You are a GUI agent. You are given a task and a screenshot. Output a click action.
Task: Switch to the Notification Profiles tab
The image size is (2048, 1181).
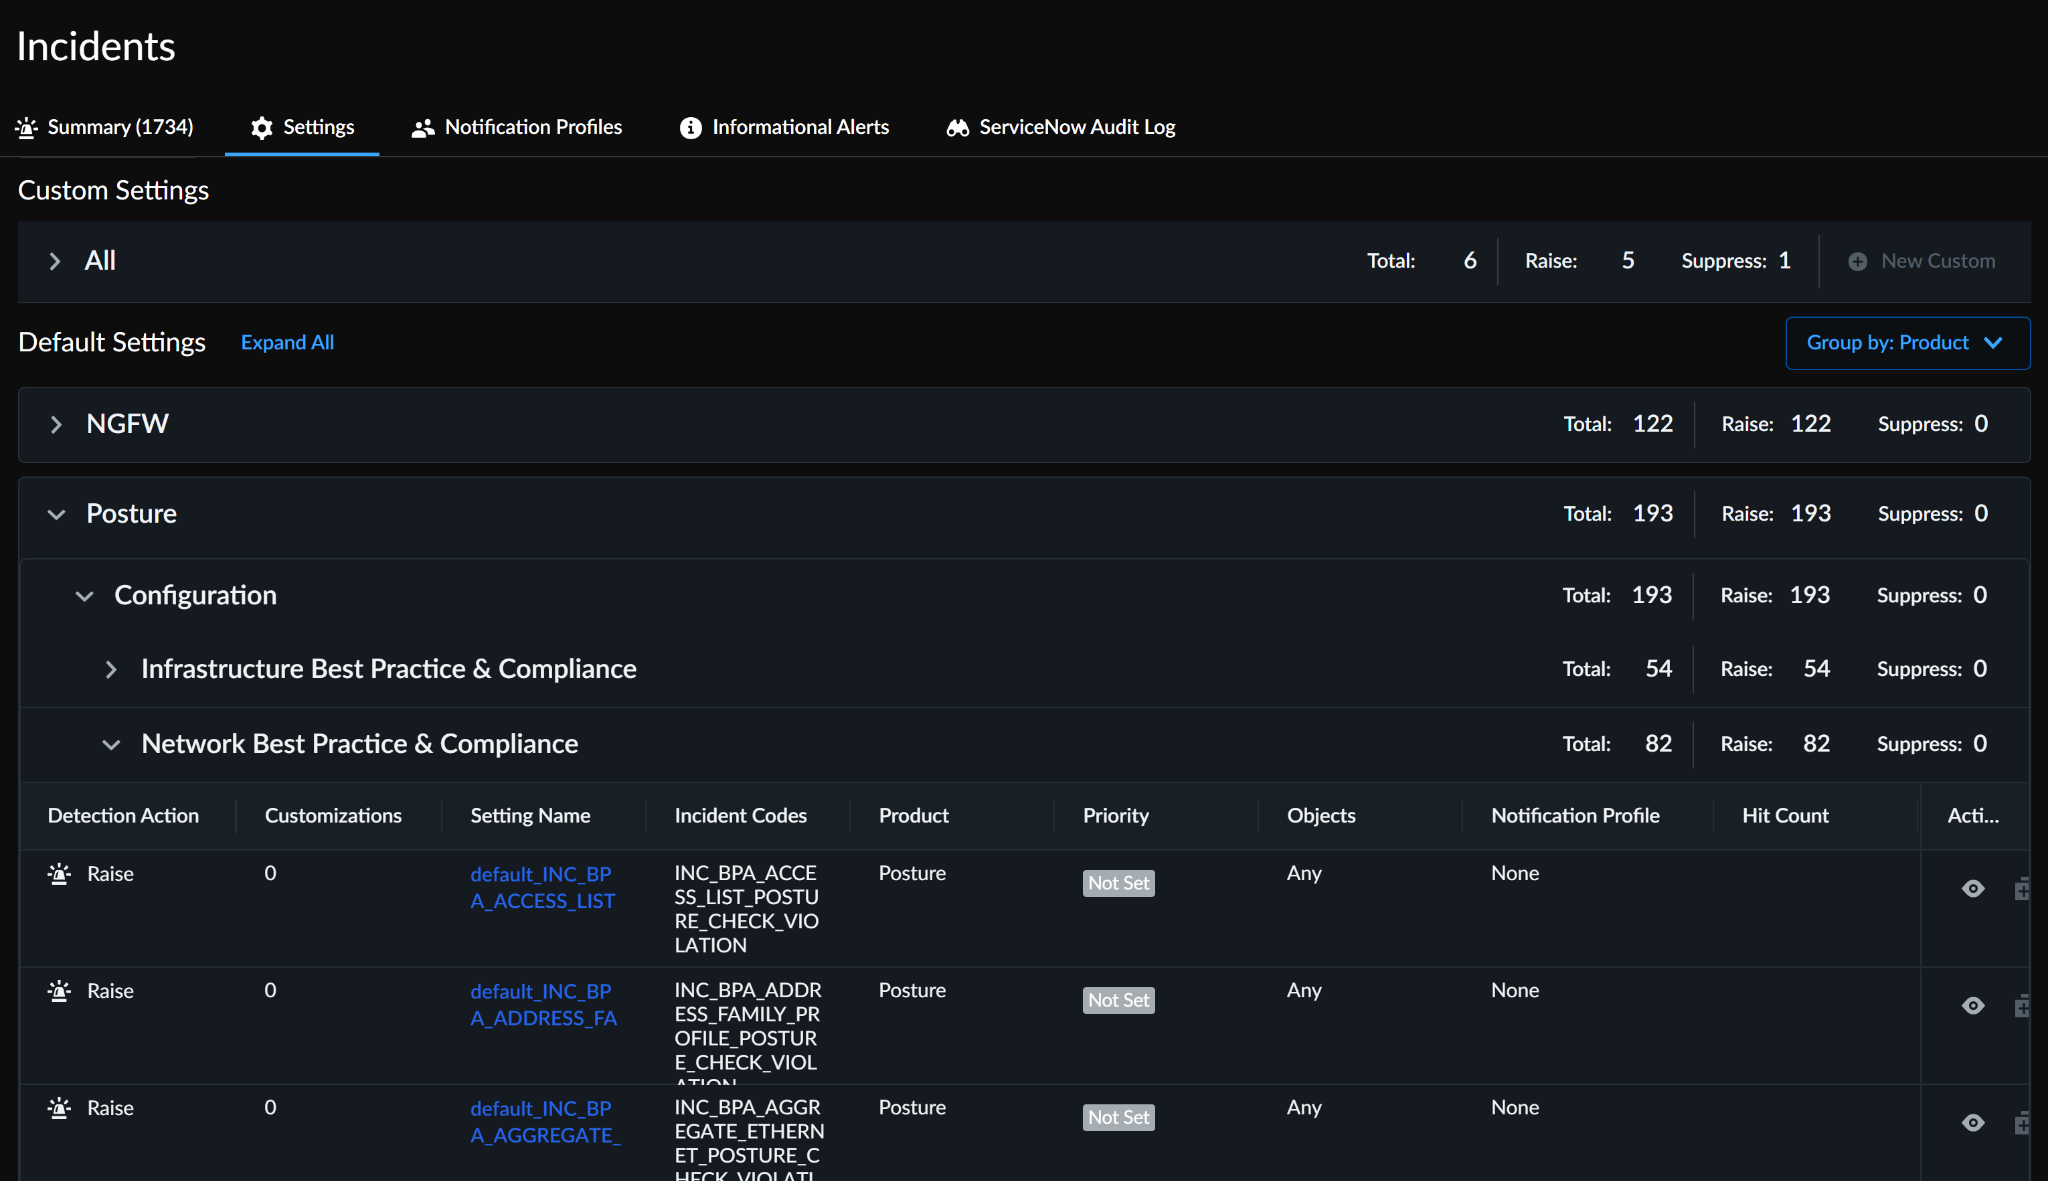pos(532,127)
